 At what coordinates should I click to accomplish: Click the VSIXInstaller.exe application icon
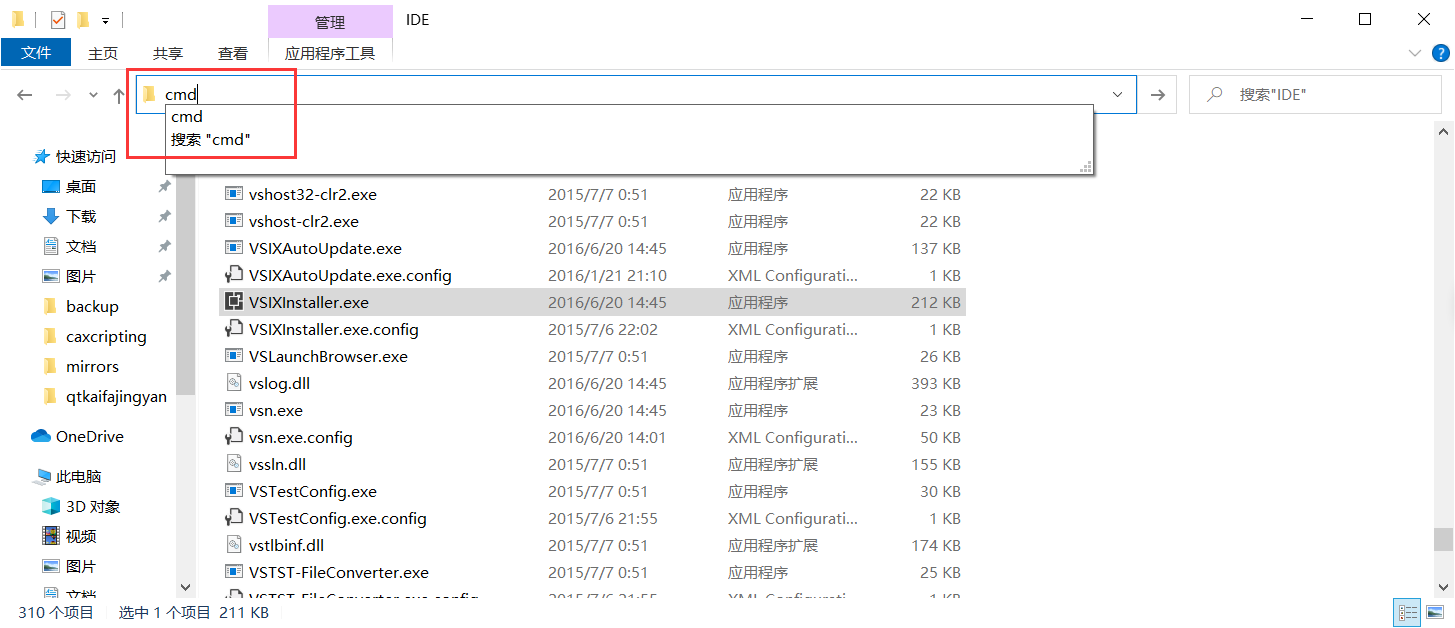[234, 302]
